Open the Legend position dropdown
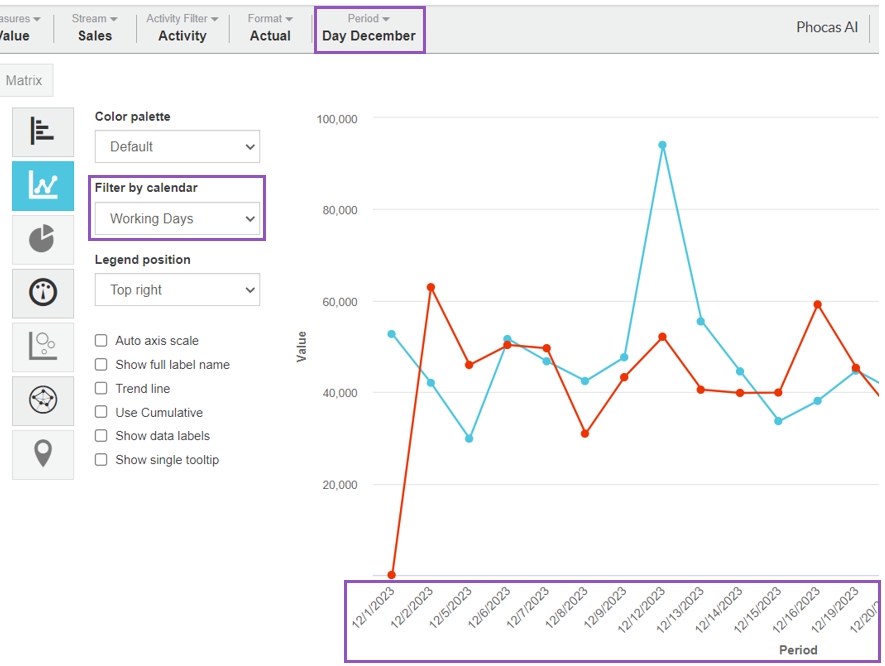885x666 pixels. coord(177,290)
